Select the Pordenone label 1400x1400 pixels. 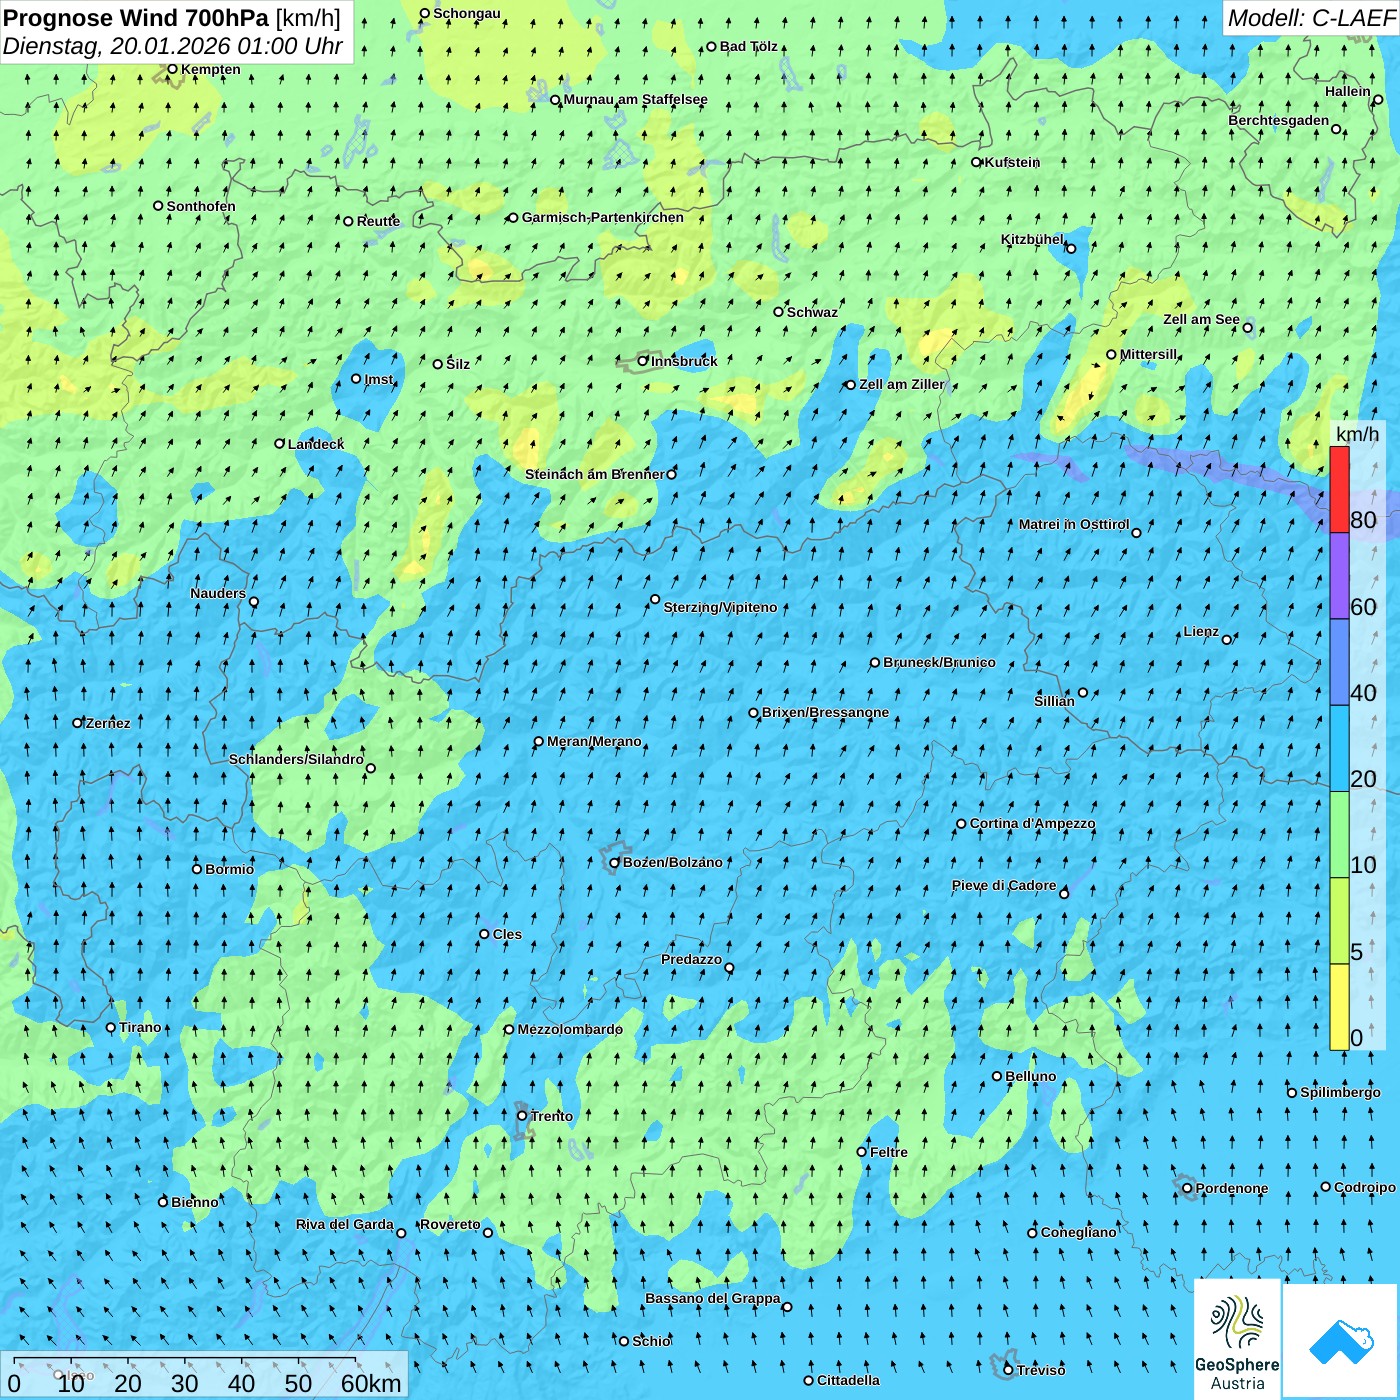pyautogui.click(x=1232, y=1188)
